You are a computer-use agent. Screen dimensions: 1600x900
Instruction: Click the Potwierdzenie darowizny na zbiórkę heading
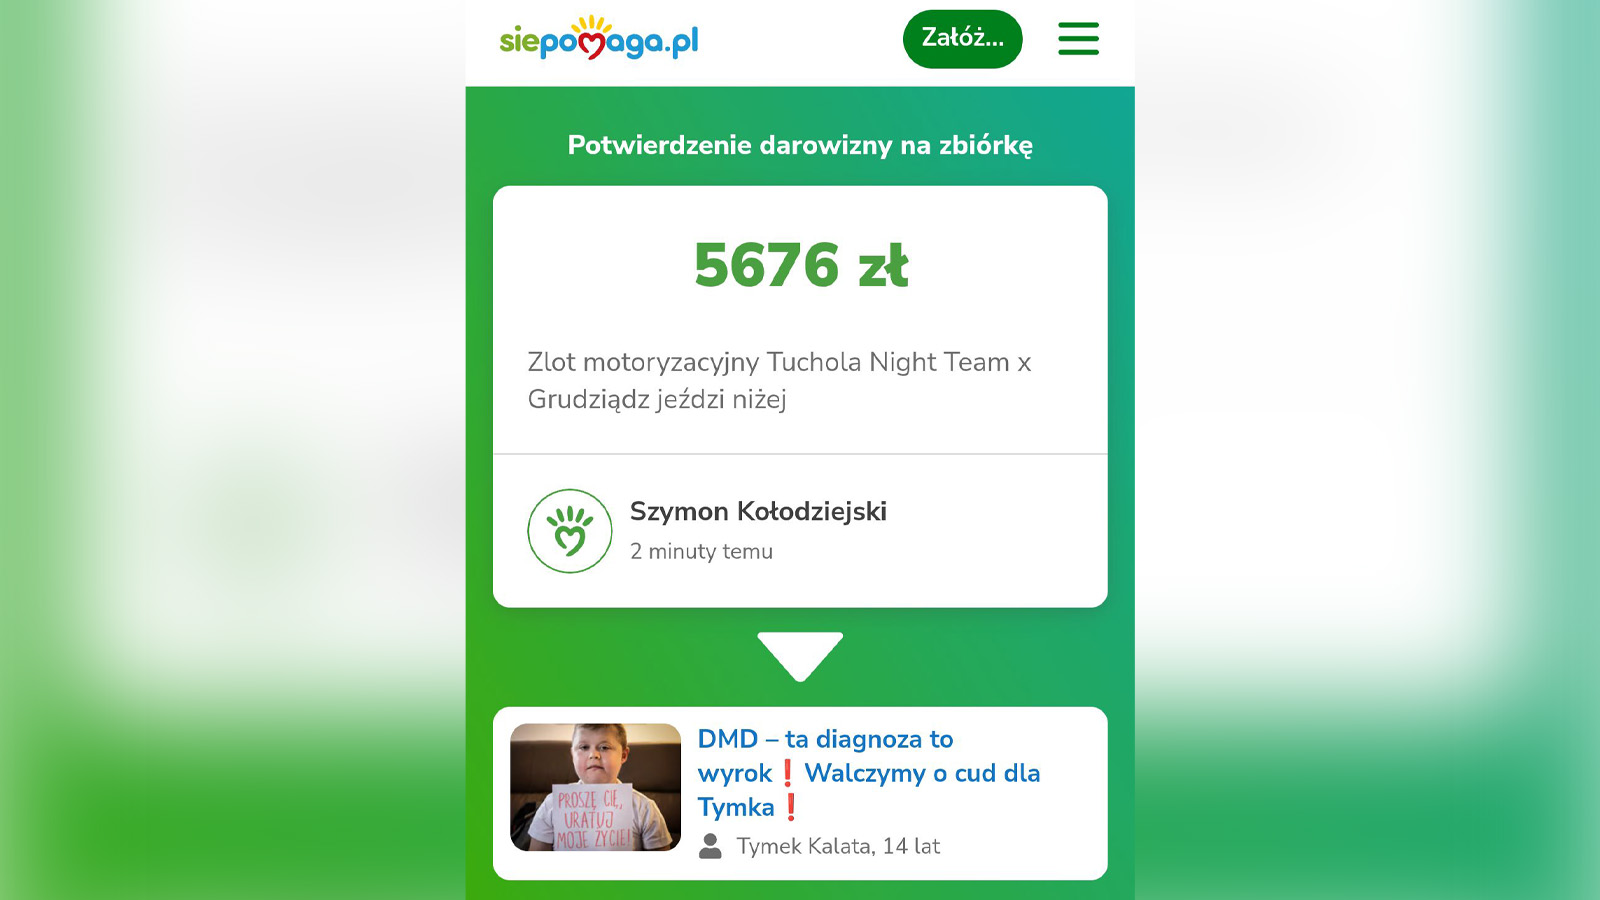pos(800,145)
